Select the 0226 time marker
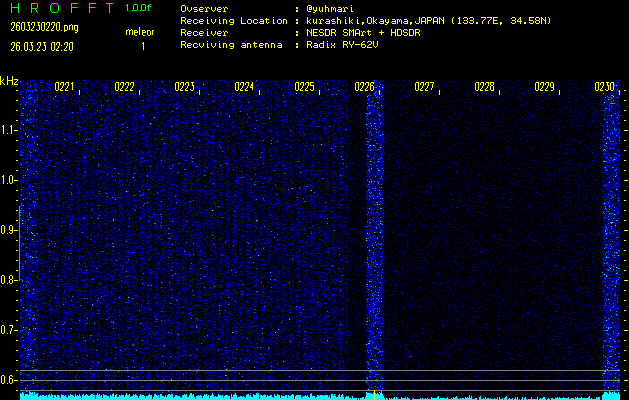Image resolution: width=629 pixels, height=400 pixels. pos(364,87)
